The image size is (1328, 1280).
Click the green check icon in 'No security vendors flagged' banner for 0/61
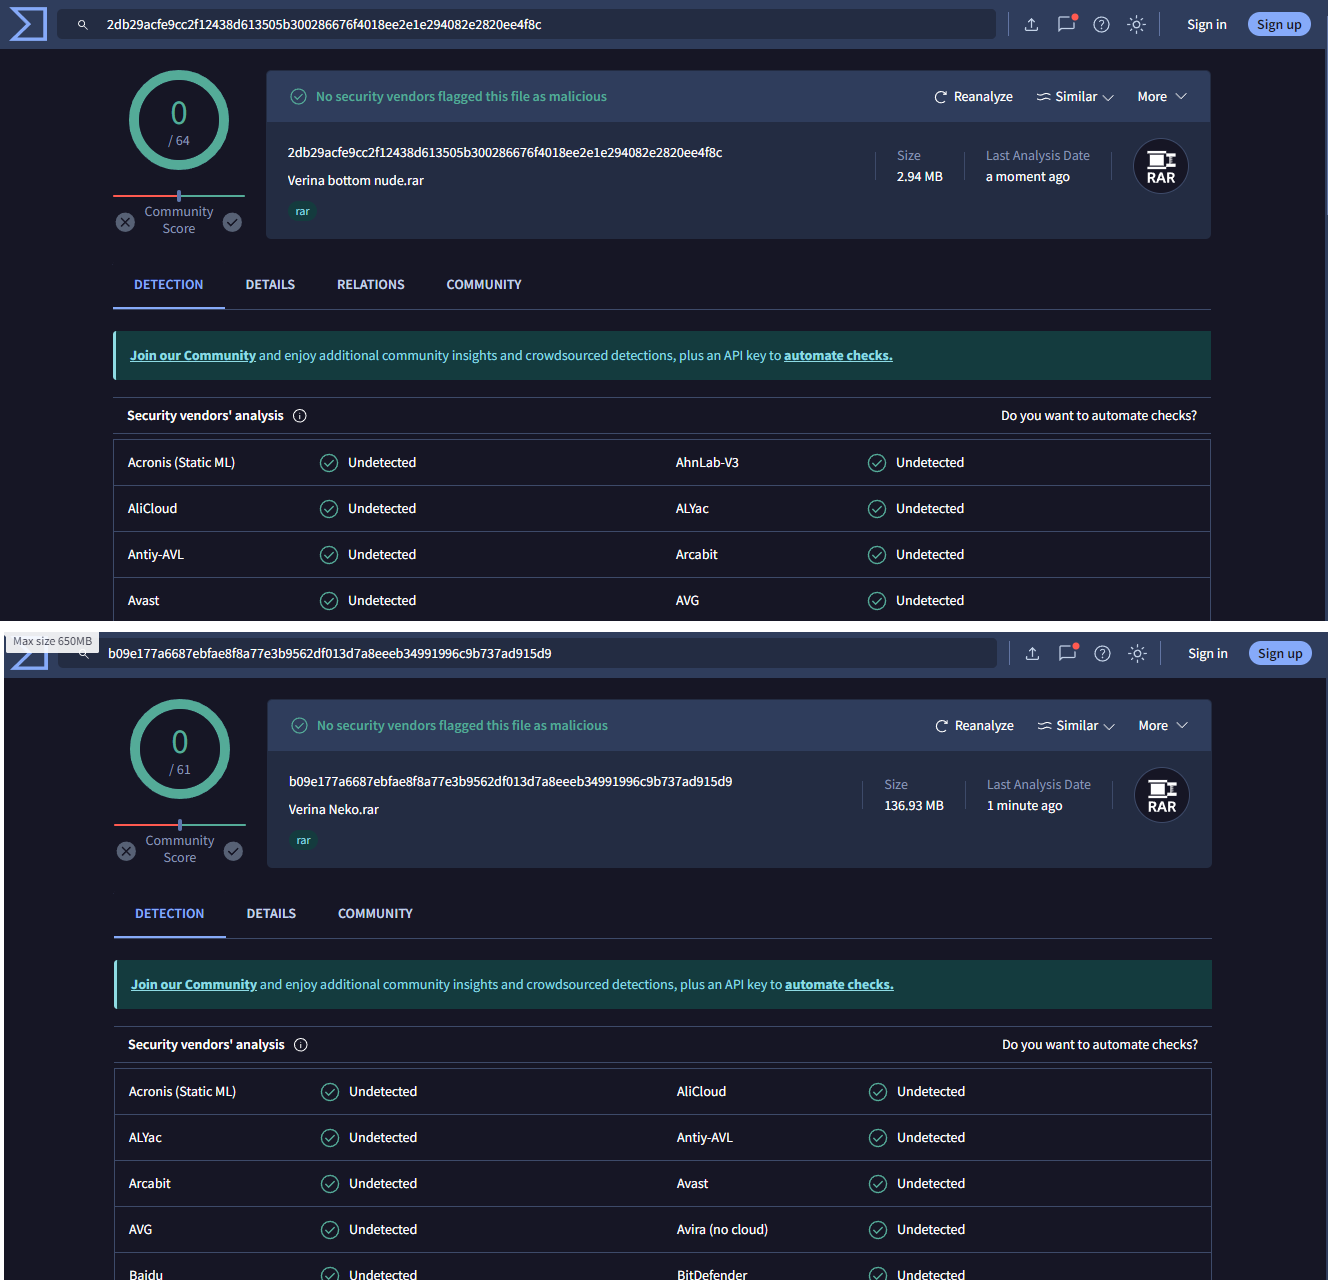click(299, 726)
